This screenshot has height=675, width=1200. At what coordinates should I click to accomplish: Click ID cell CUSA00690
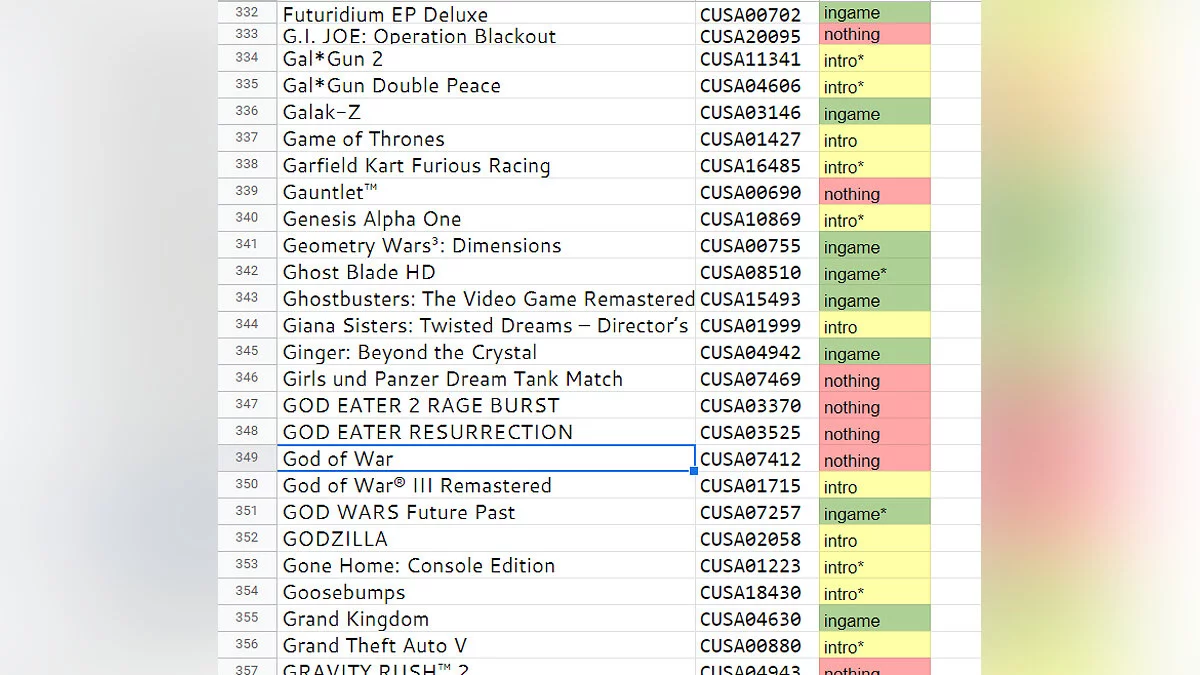tap(757, 192)
